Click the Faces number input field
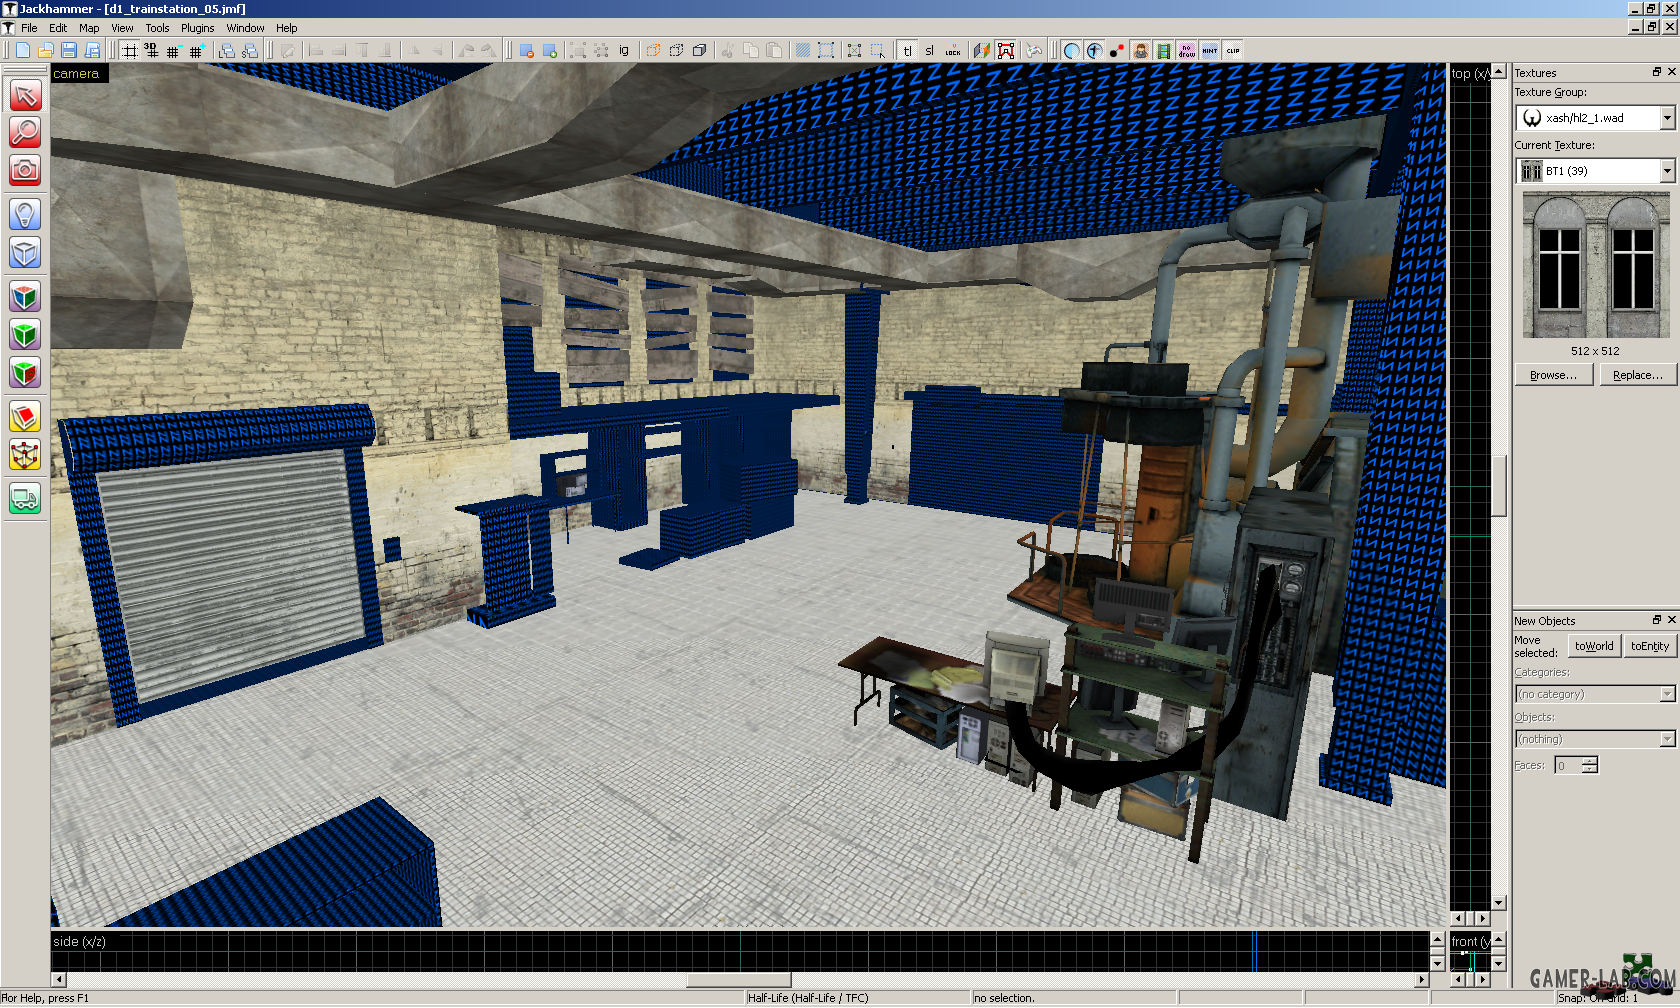This screenshot has height=1008, width=1680. coord(1568,766)
